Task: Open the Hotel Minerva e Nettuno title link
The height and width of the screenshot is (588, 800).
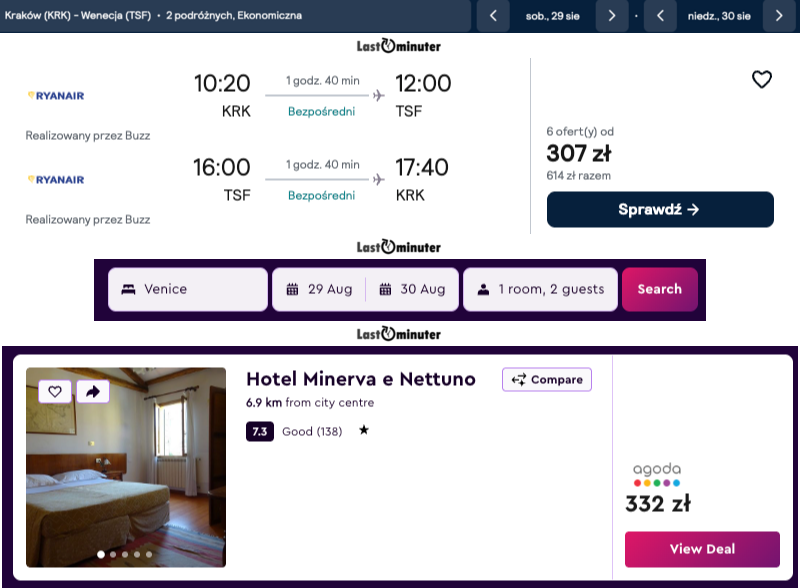Action: (361, 379)
